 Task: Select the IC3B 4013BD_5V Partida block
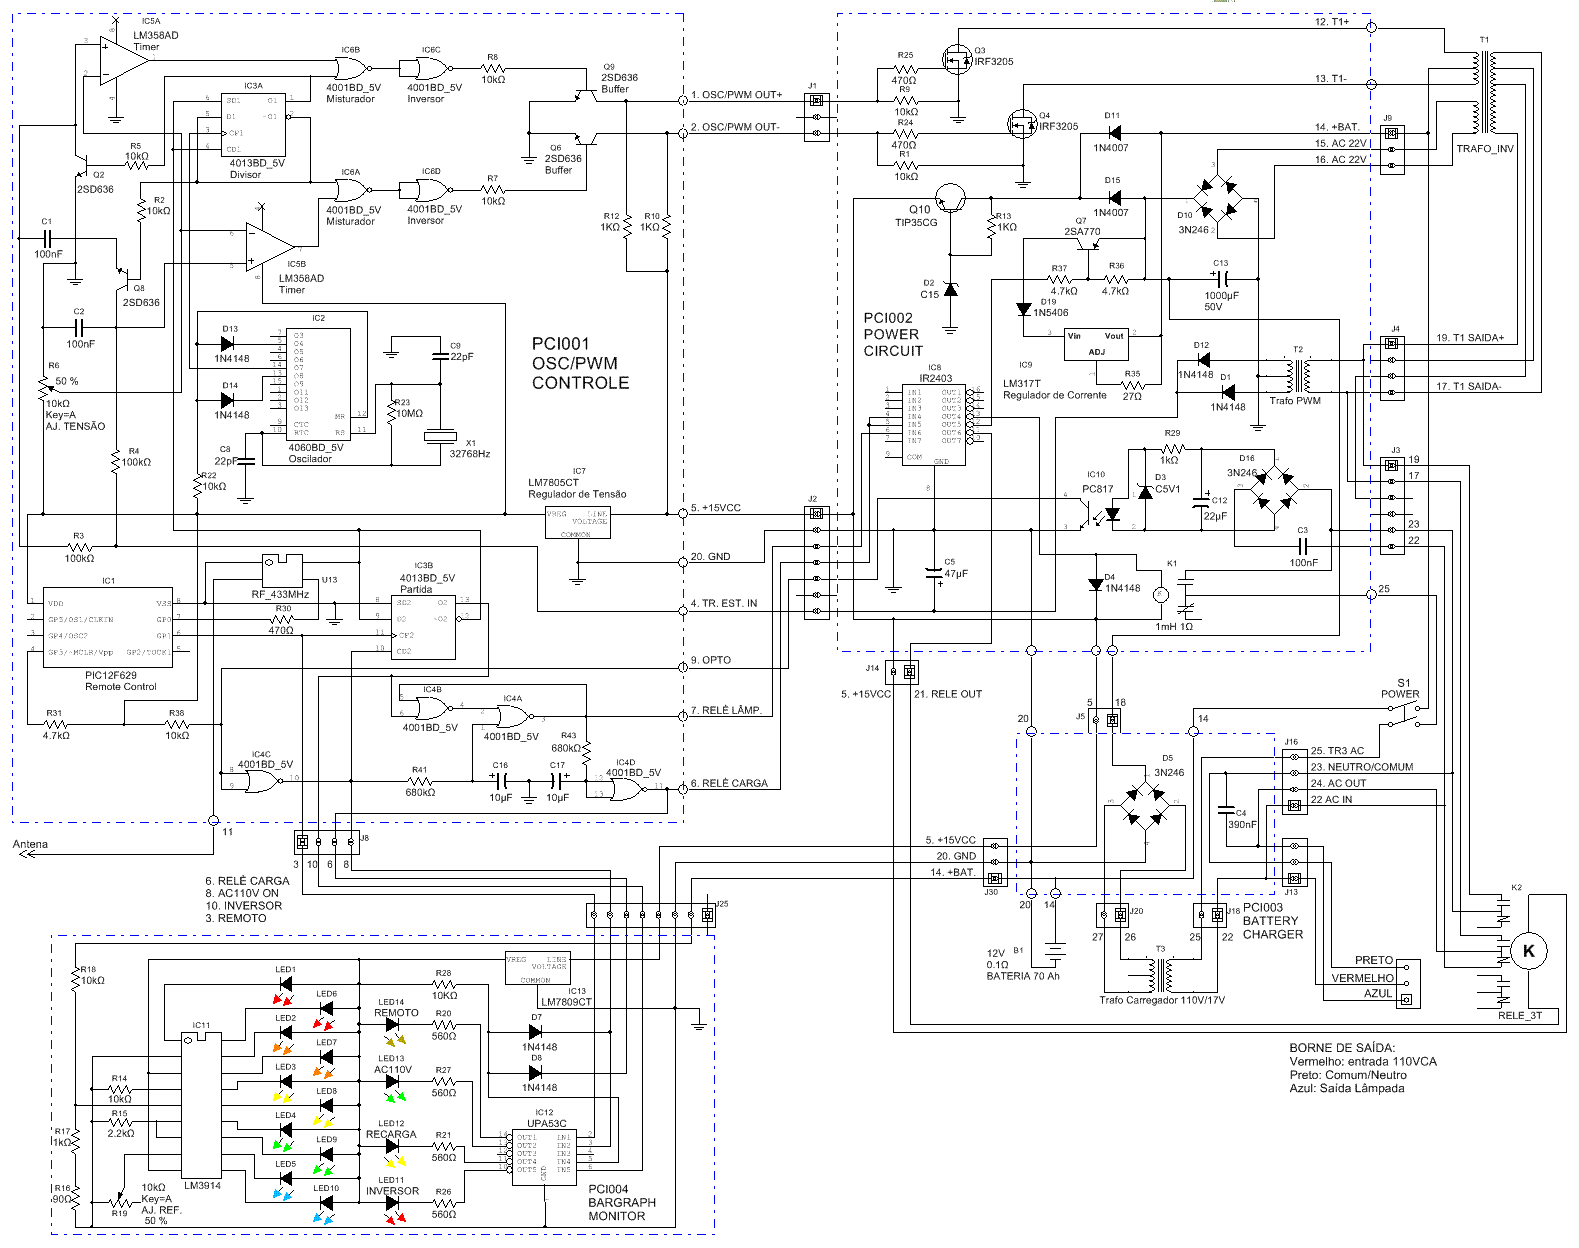pos(422,627)
